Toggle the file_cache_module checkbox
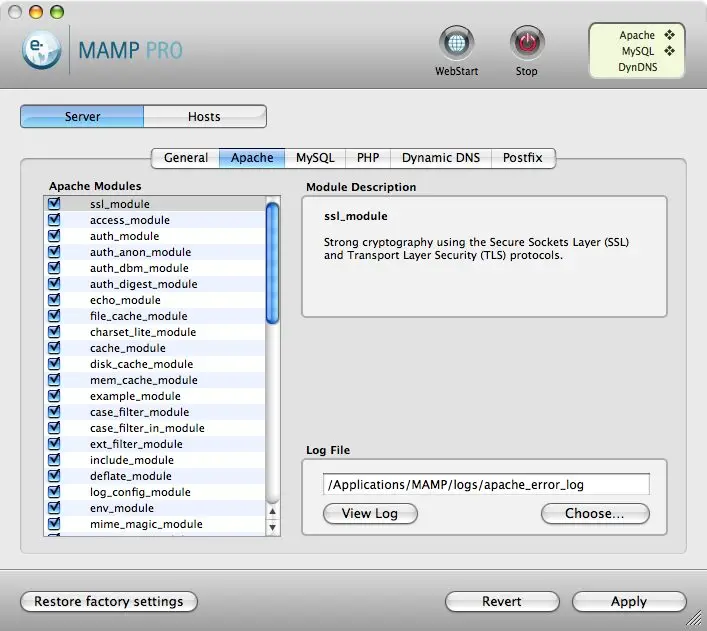 tap(54, 316)
